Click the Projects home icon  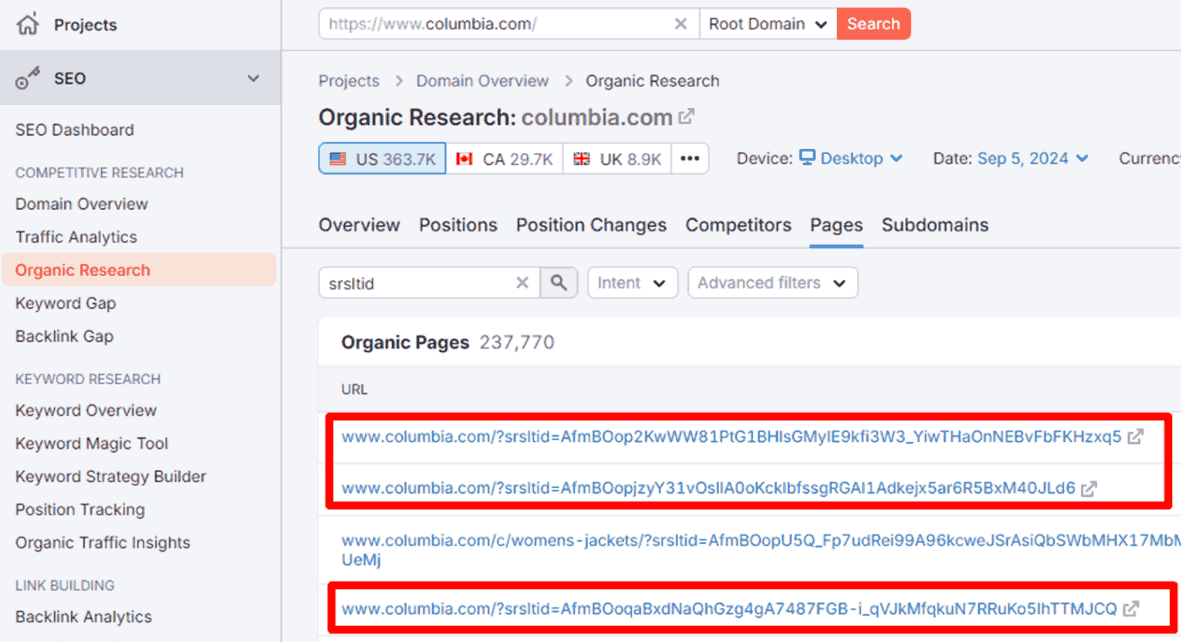[28, 24]
